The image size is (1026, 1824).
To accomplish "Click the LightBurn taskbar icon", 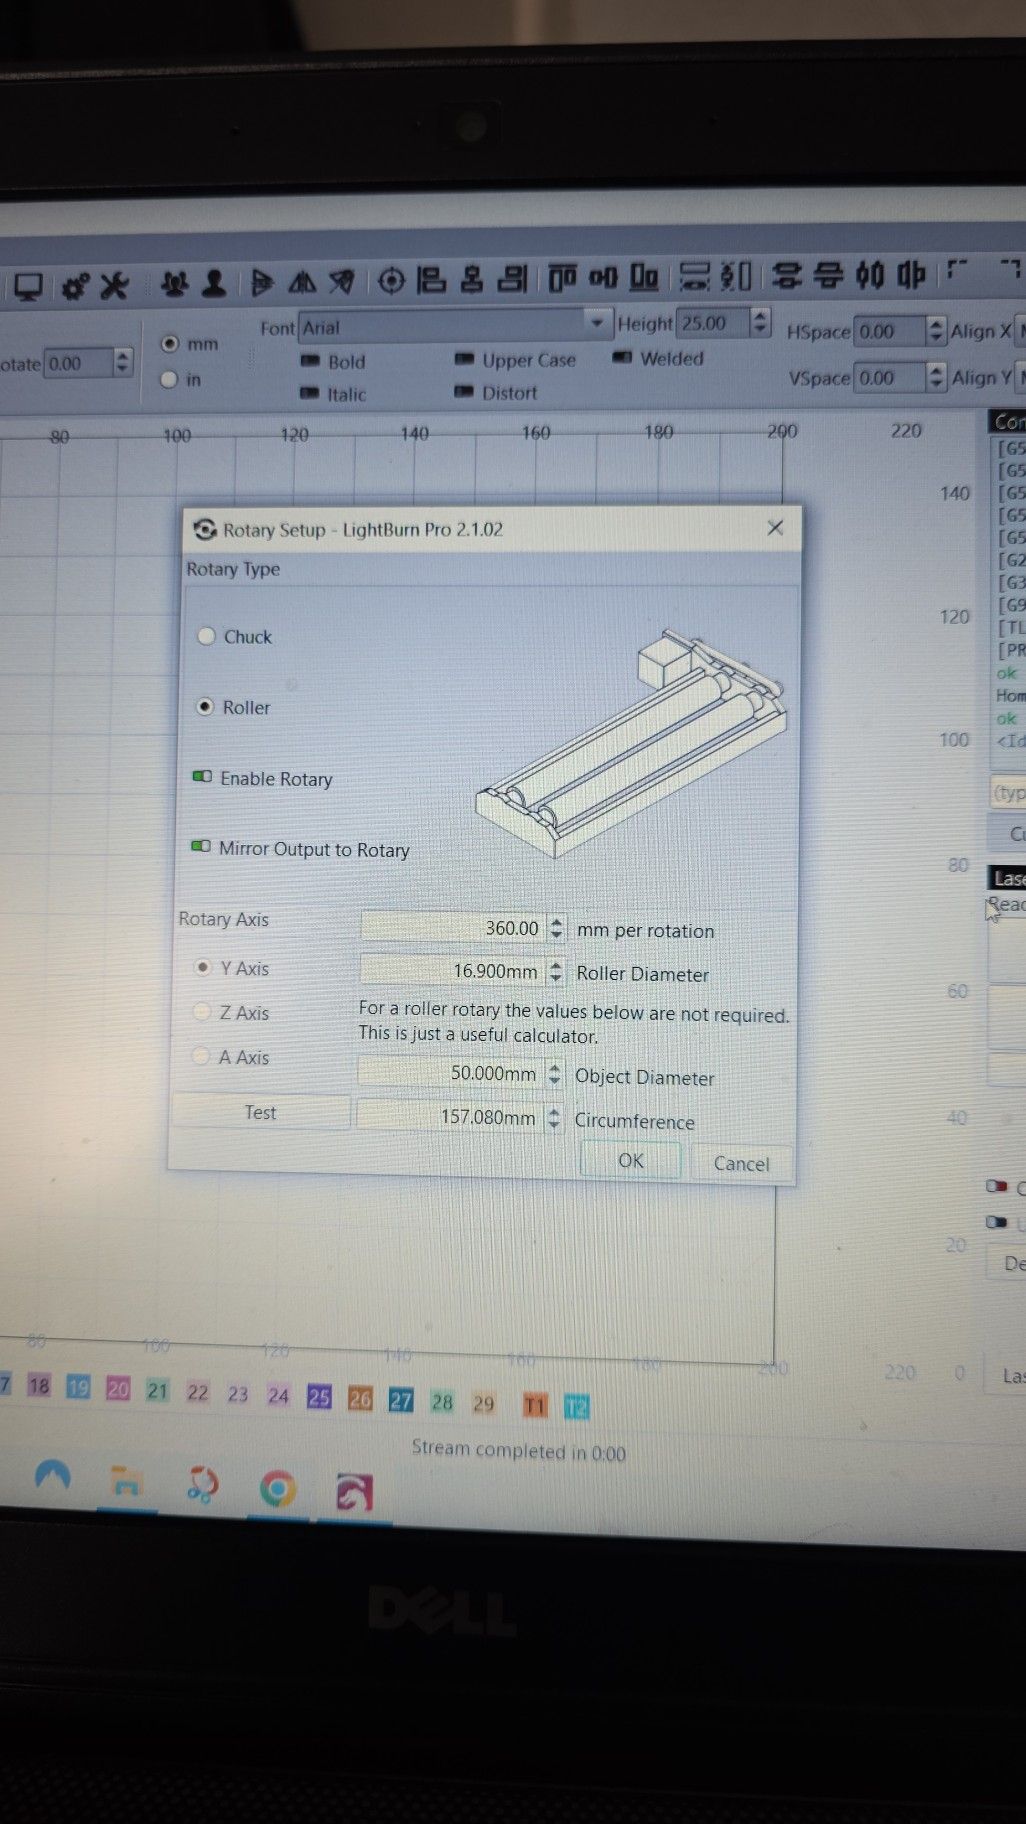I will [x=354, y=1492].
